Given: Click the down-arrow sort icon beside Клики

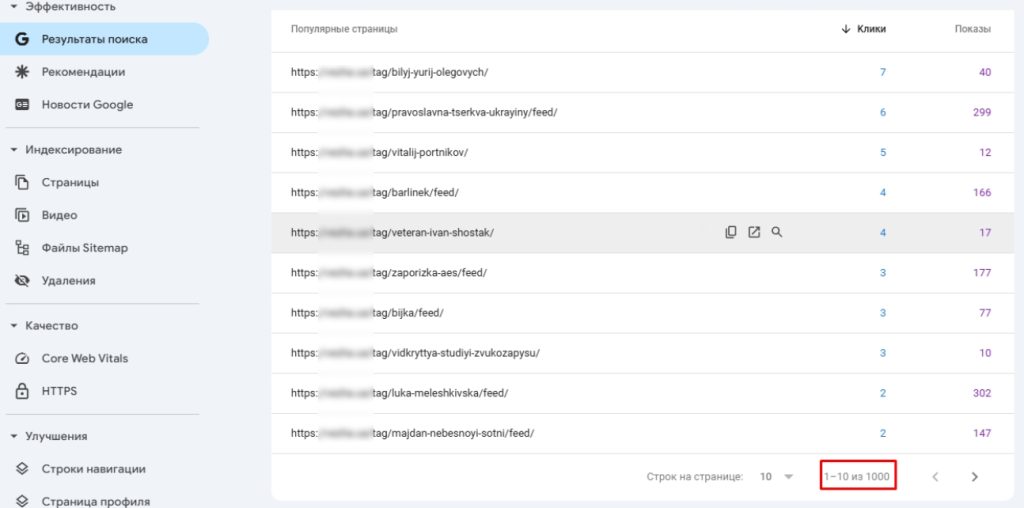Looking at the screenshot, I should click(x=846, y=29).
